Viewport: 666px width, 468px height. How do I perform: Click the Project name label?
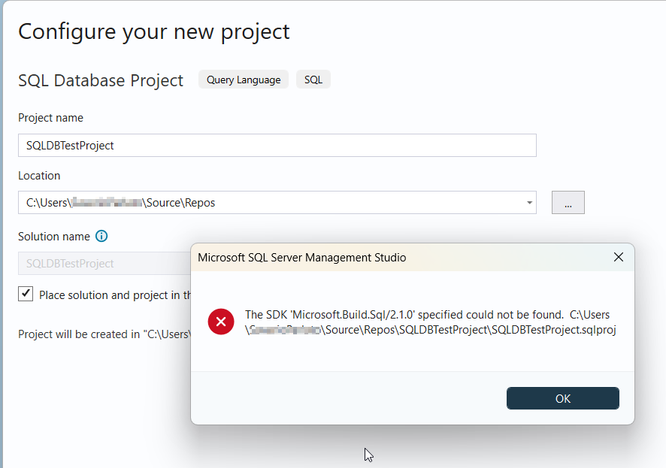(x=51, y=118)
